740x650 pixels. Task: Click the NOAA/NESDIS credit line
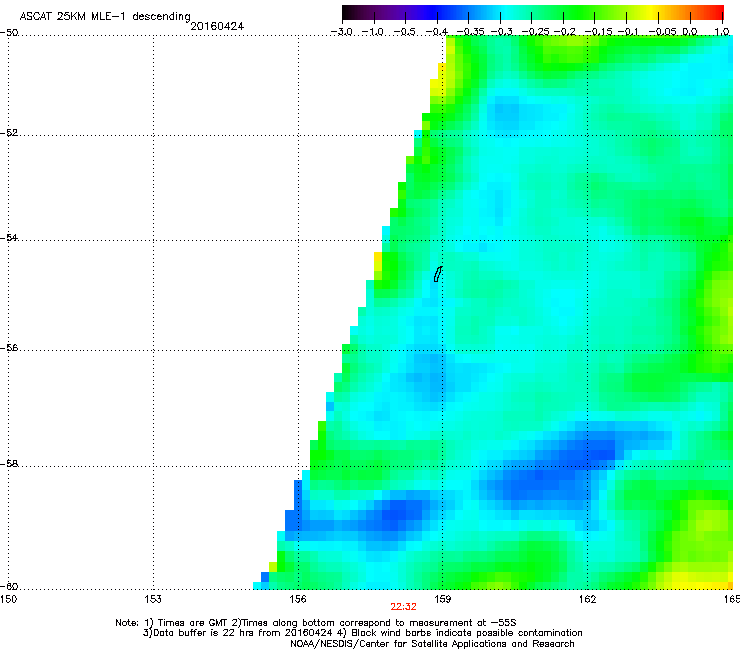tap(432, 644)
